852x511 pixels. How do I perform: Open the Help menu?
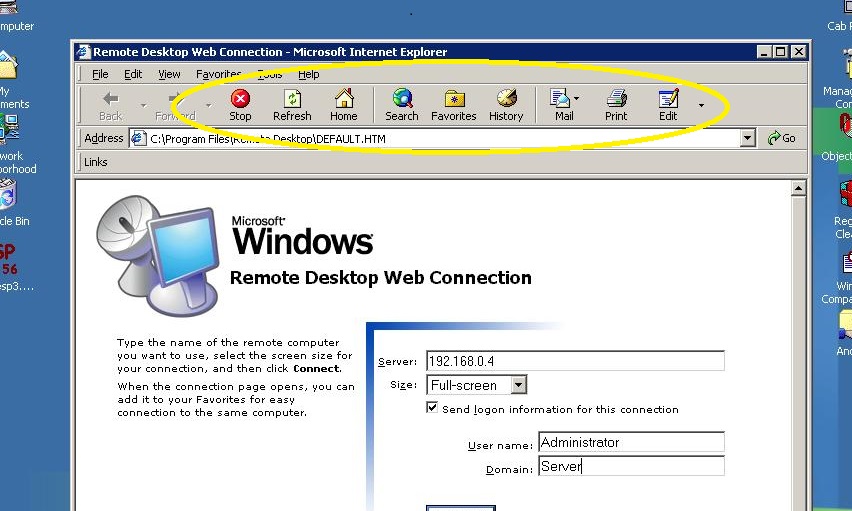[x=309, y=74]
